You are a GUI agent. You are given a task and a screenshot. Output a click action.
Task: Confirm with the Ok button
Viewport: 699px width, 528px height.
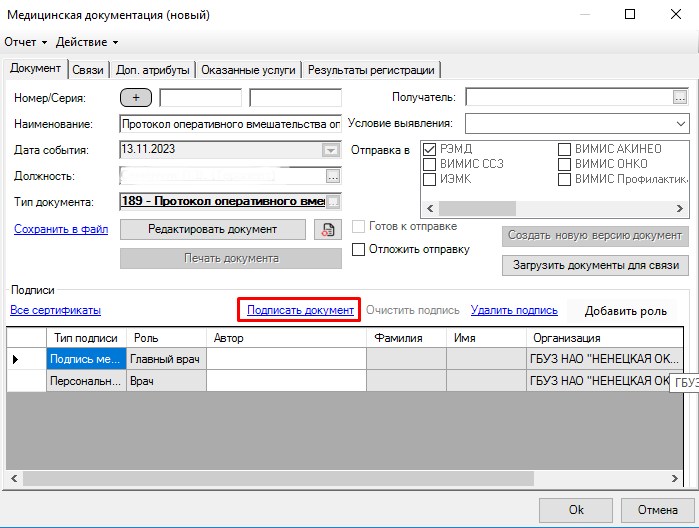pos(576,510)
